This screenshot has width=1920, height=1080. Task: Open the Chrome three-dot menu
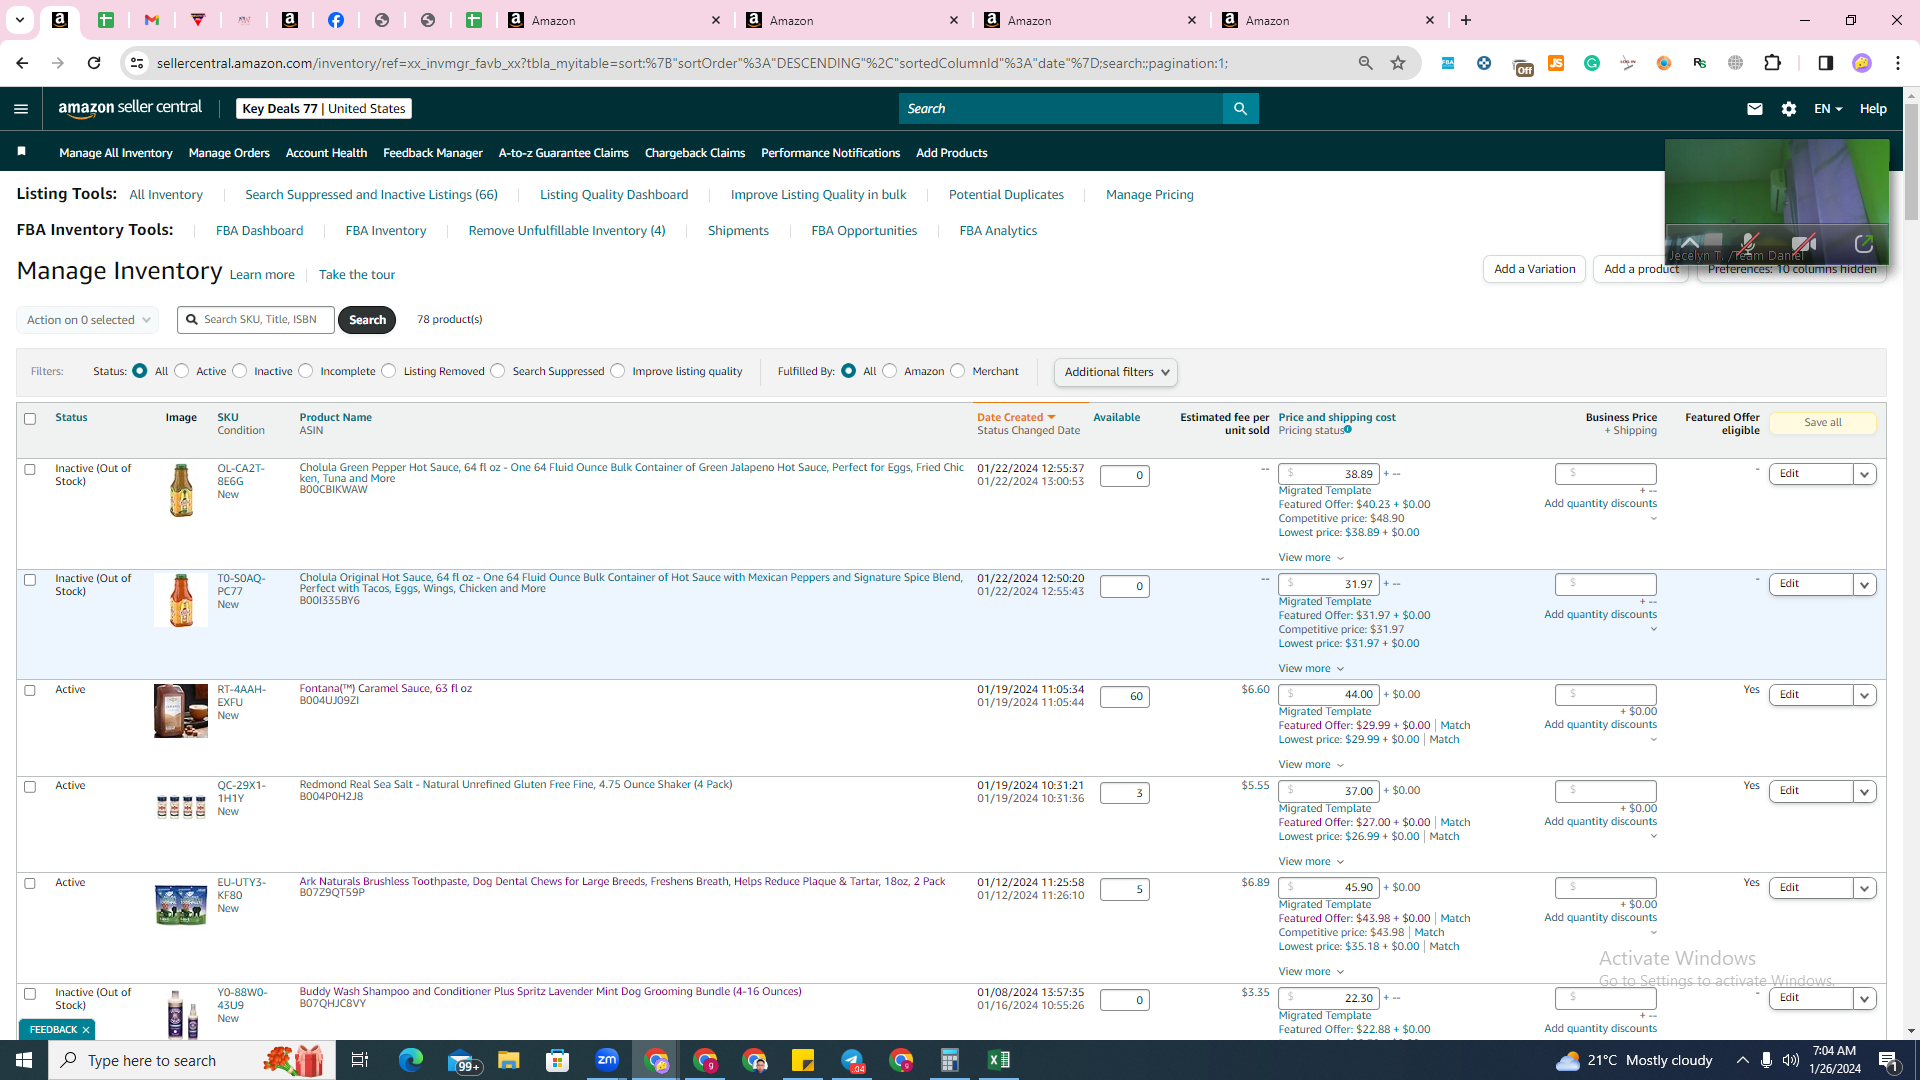[1898, 63]
